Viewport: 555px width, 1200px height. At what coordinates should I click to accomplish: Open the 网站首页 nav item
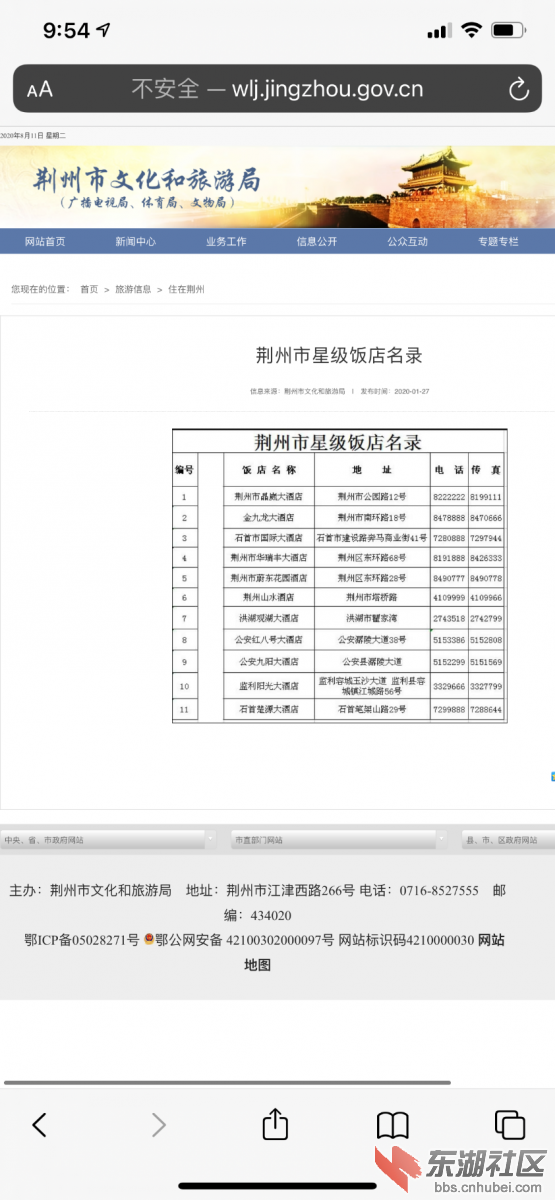[x=45, y=241]
